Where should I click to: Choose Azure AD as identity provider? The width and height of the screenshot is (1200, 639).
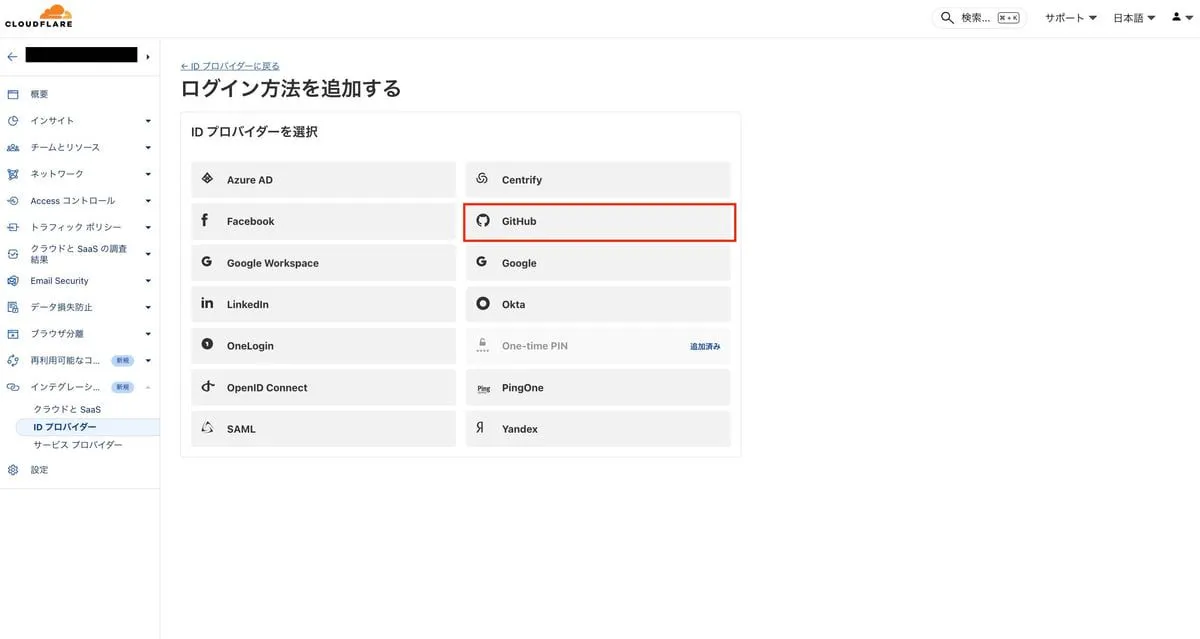(x=323, y=180)
